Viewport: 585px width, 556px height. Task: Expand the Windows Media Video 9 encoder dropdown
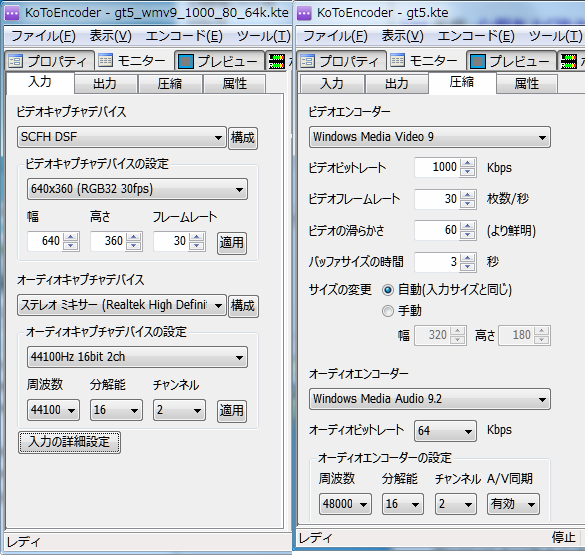(x=429, y=137)
